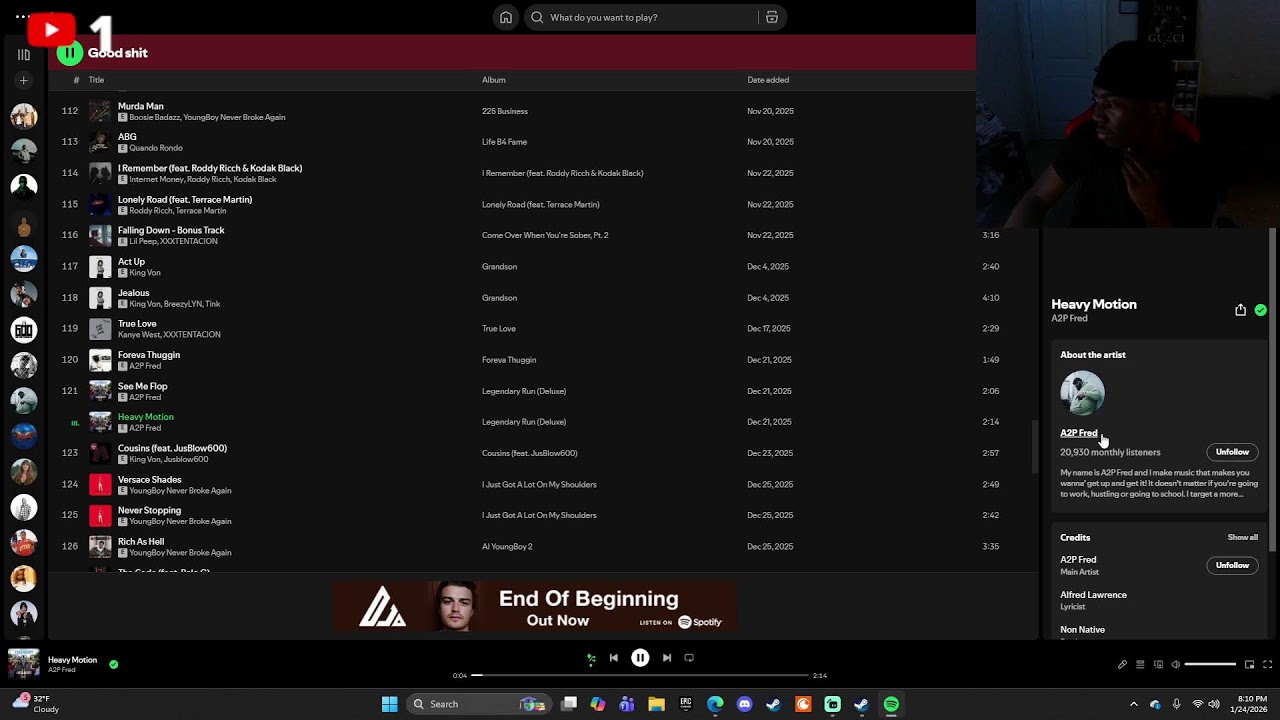Open File Explorer from the taskbar
The width and height of the screenshot is (1280, 720).
[x=656, y=704]
